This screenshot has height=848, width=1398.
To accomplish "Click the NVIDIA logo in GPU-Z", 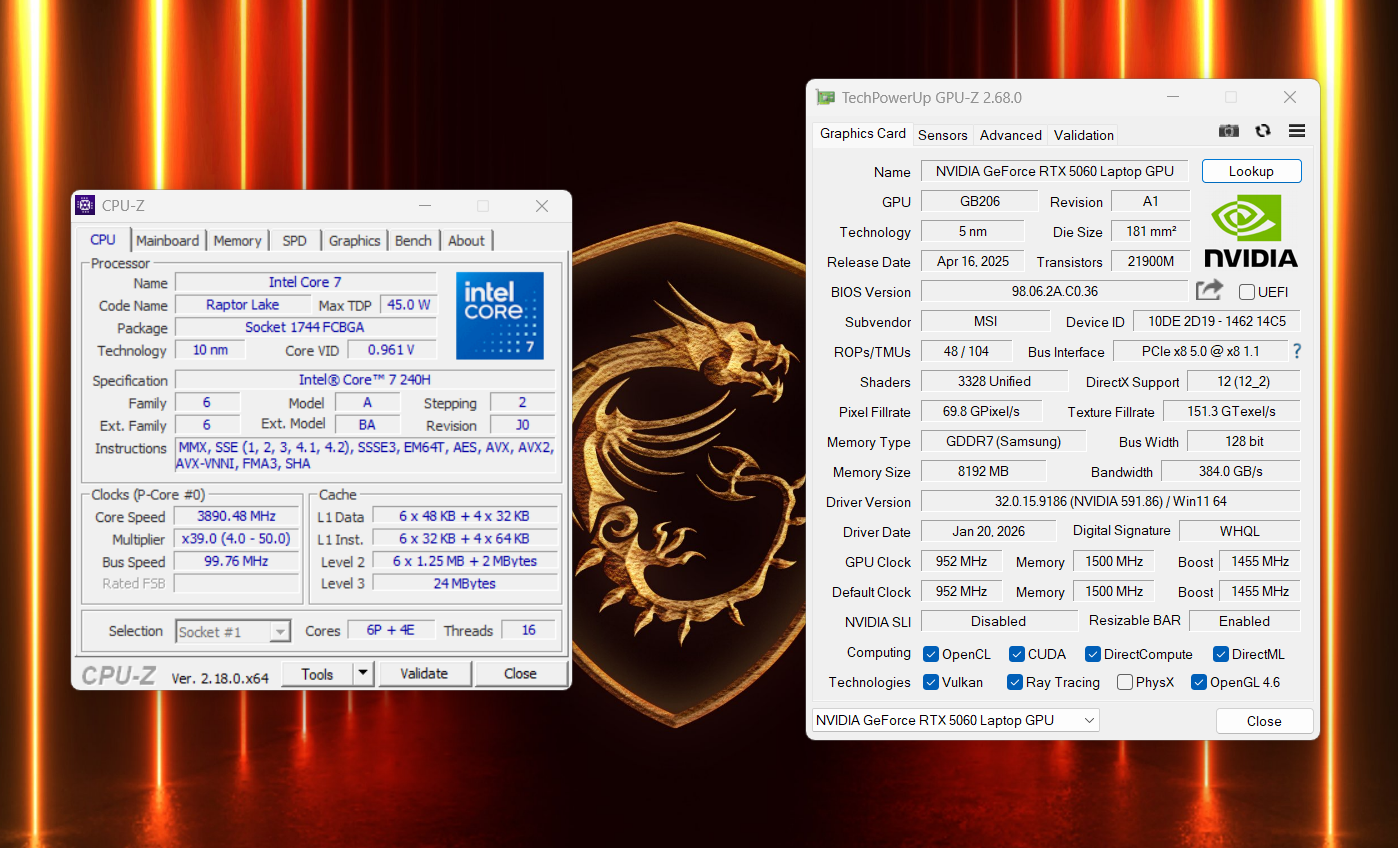I will pos(1250,232).
